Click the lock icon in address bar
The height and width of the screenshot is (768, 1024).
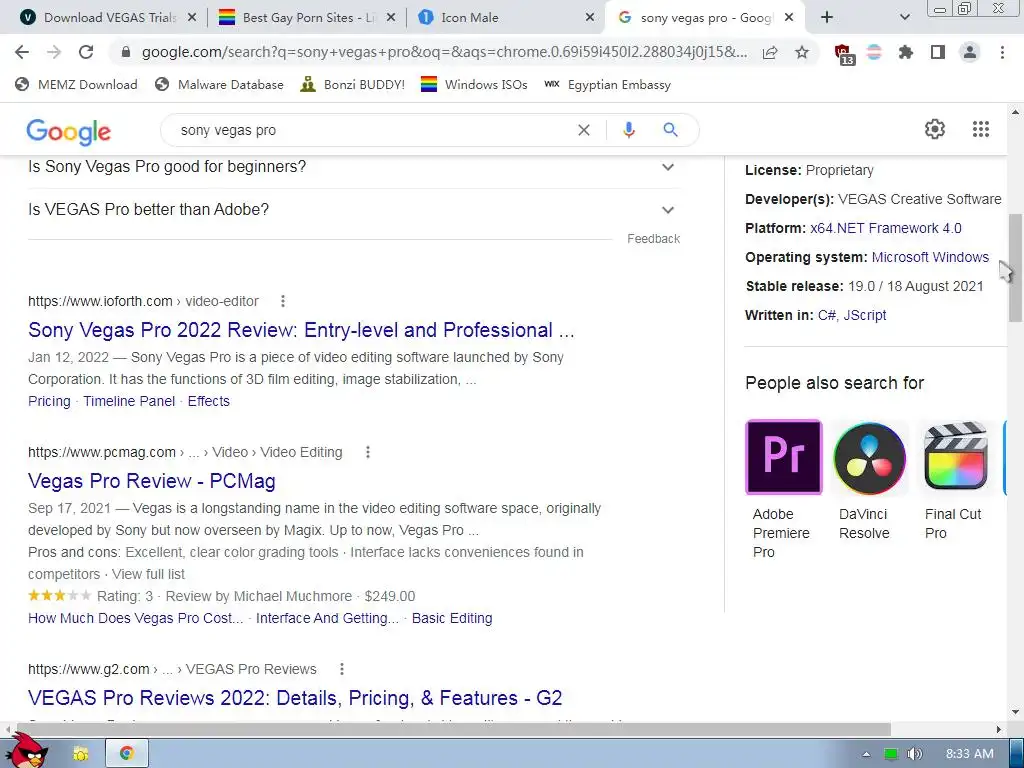pyautogui.click(x=126, y=52)
